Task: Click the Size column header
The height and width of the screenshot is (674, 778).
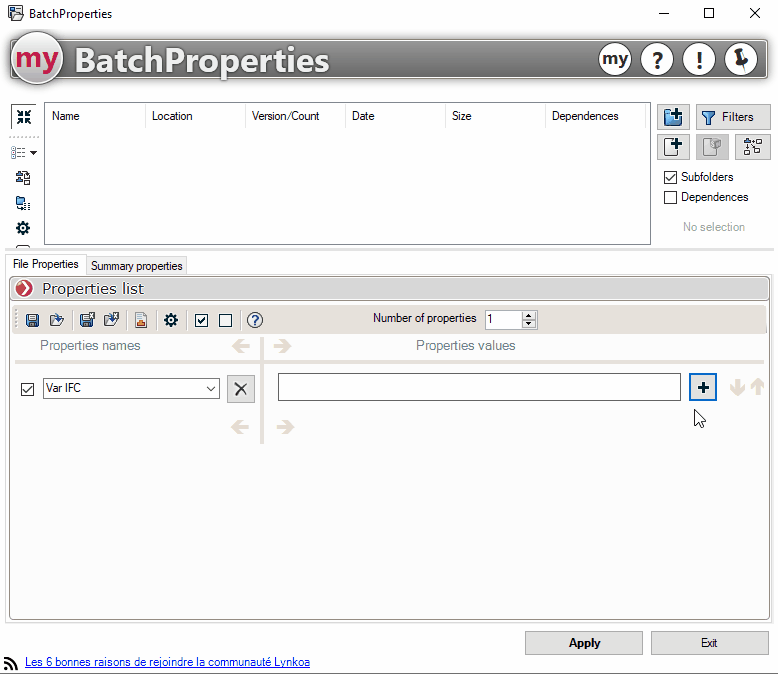Action: pos(495,116)
